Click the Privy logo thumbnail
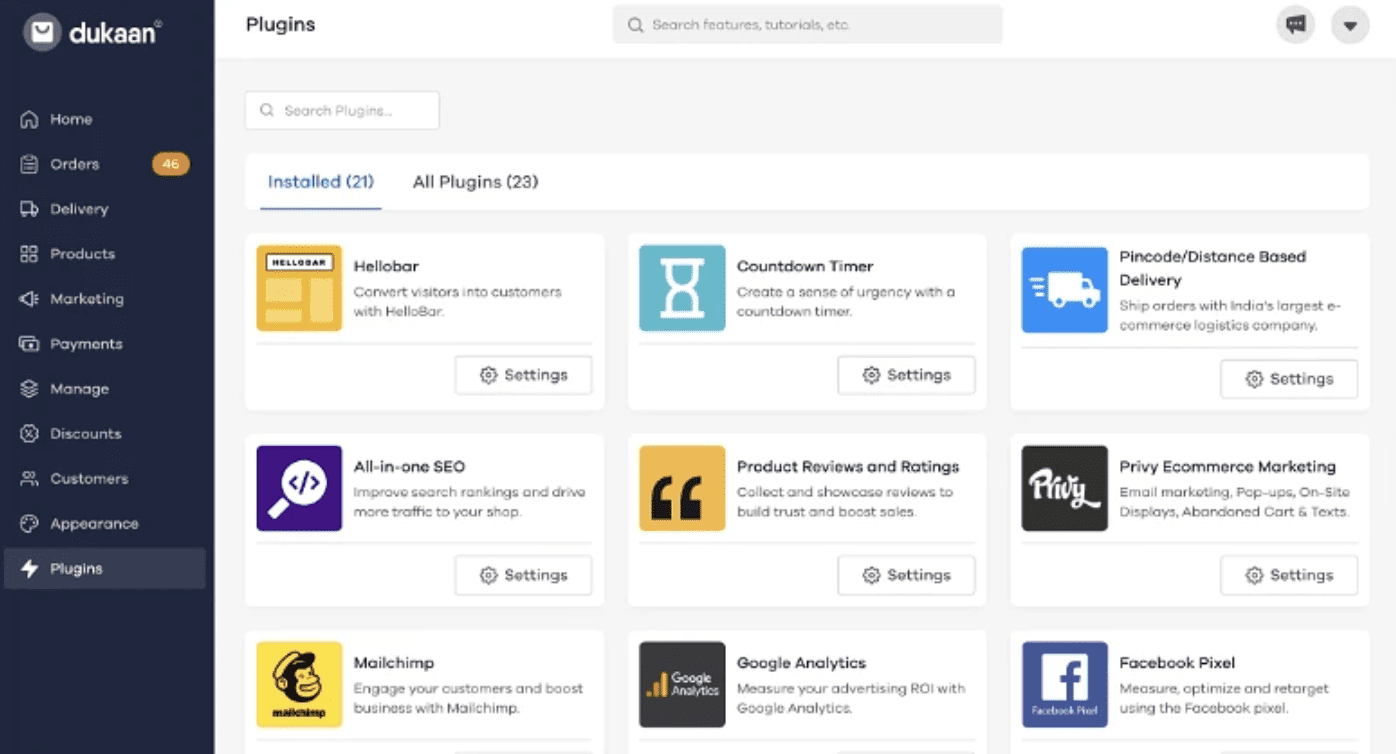Viewport: 1396px width, 754px height. coord(1064,488)
